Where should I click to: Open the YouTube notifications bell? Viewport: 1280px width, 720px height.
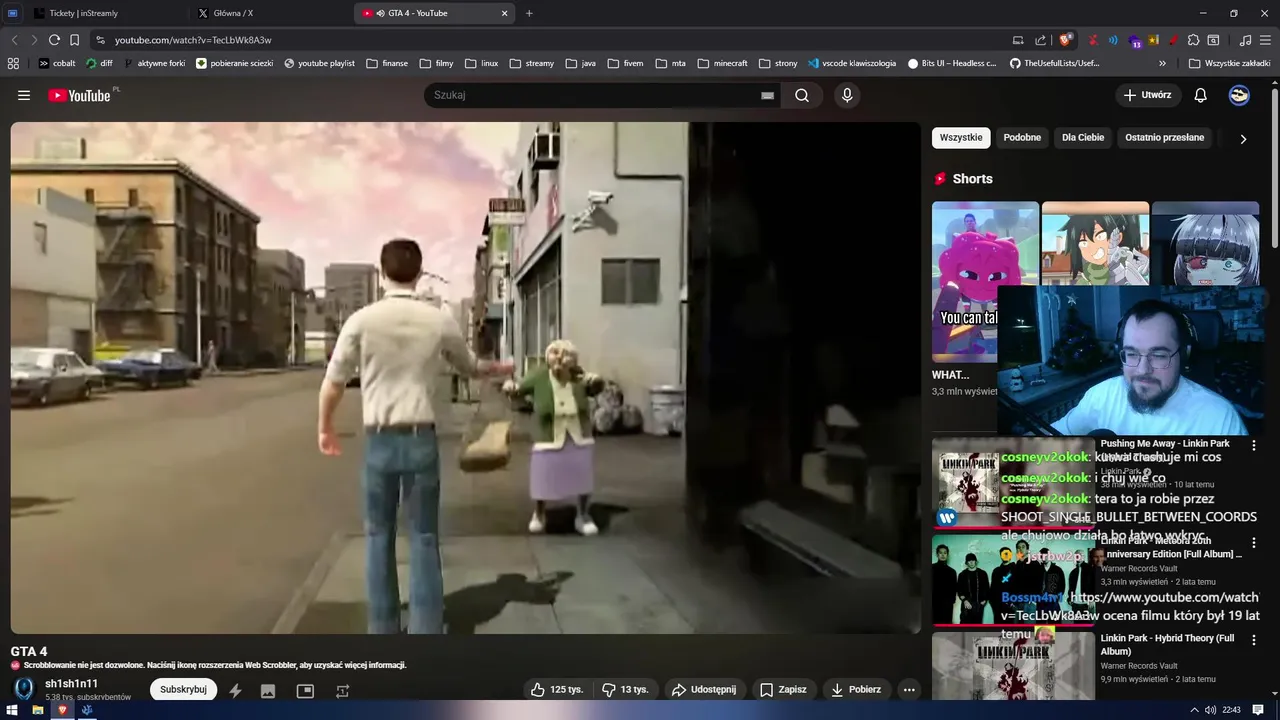point(1200,95)
